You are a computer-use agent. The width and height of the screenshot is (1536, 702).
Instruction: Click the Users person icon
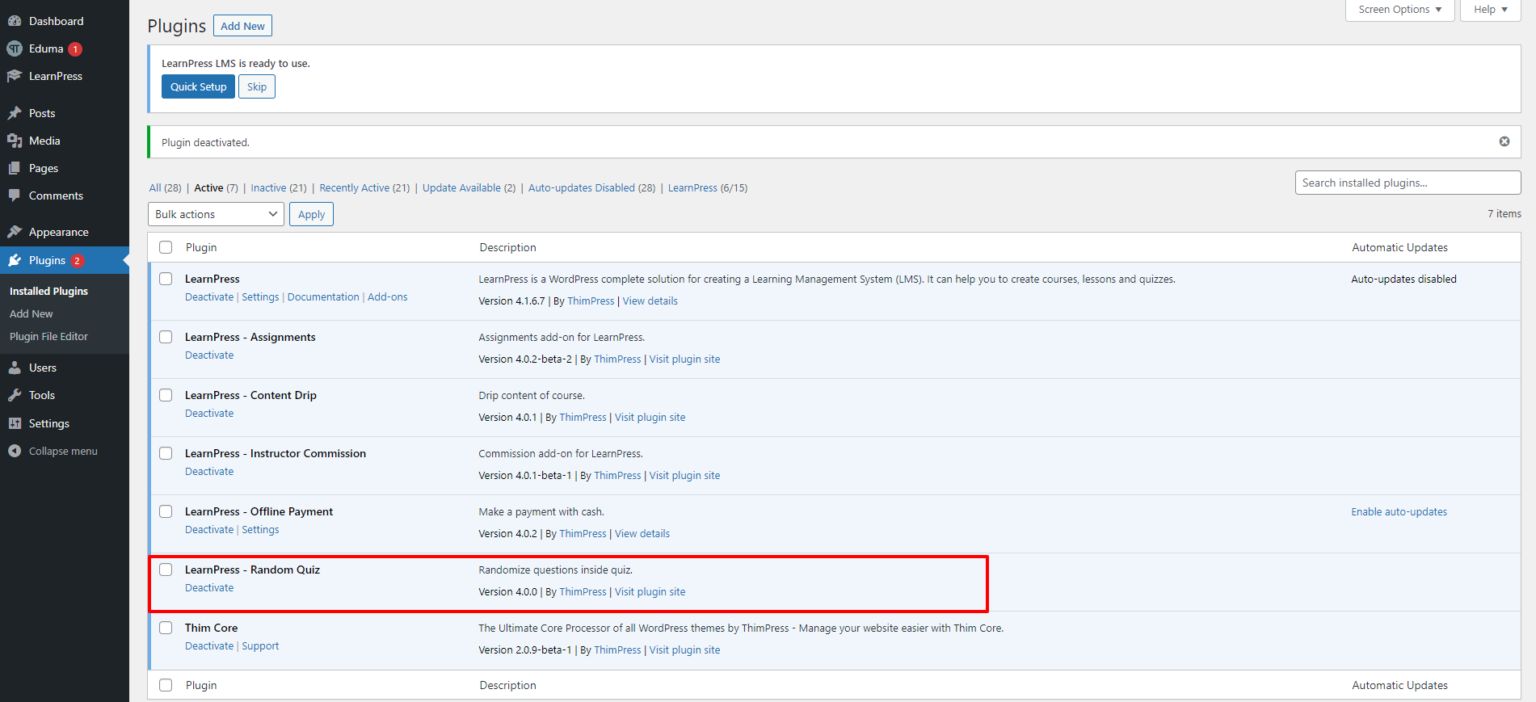point(14,367)
